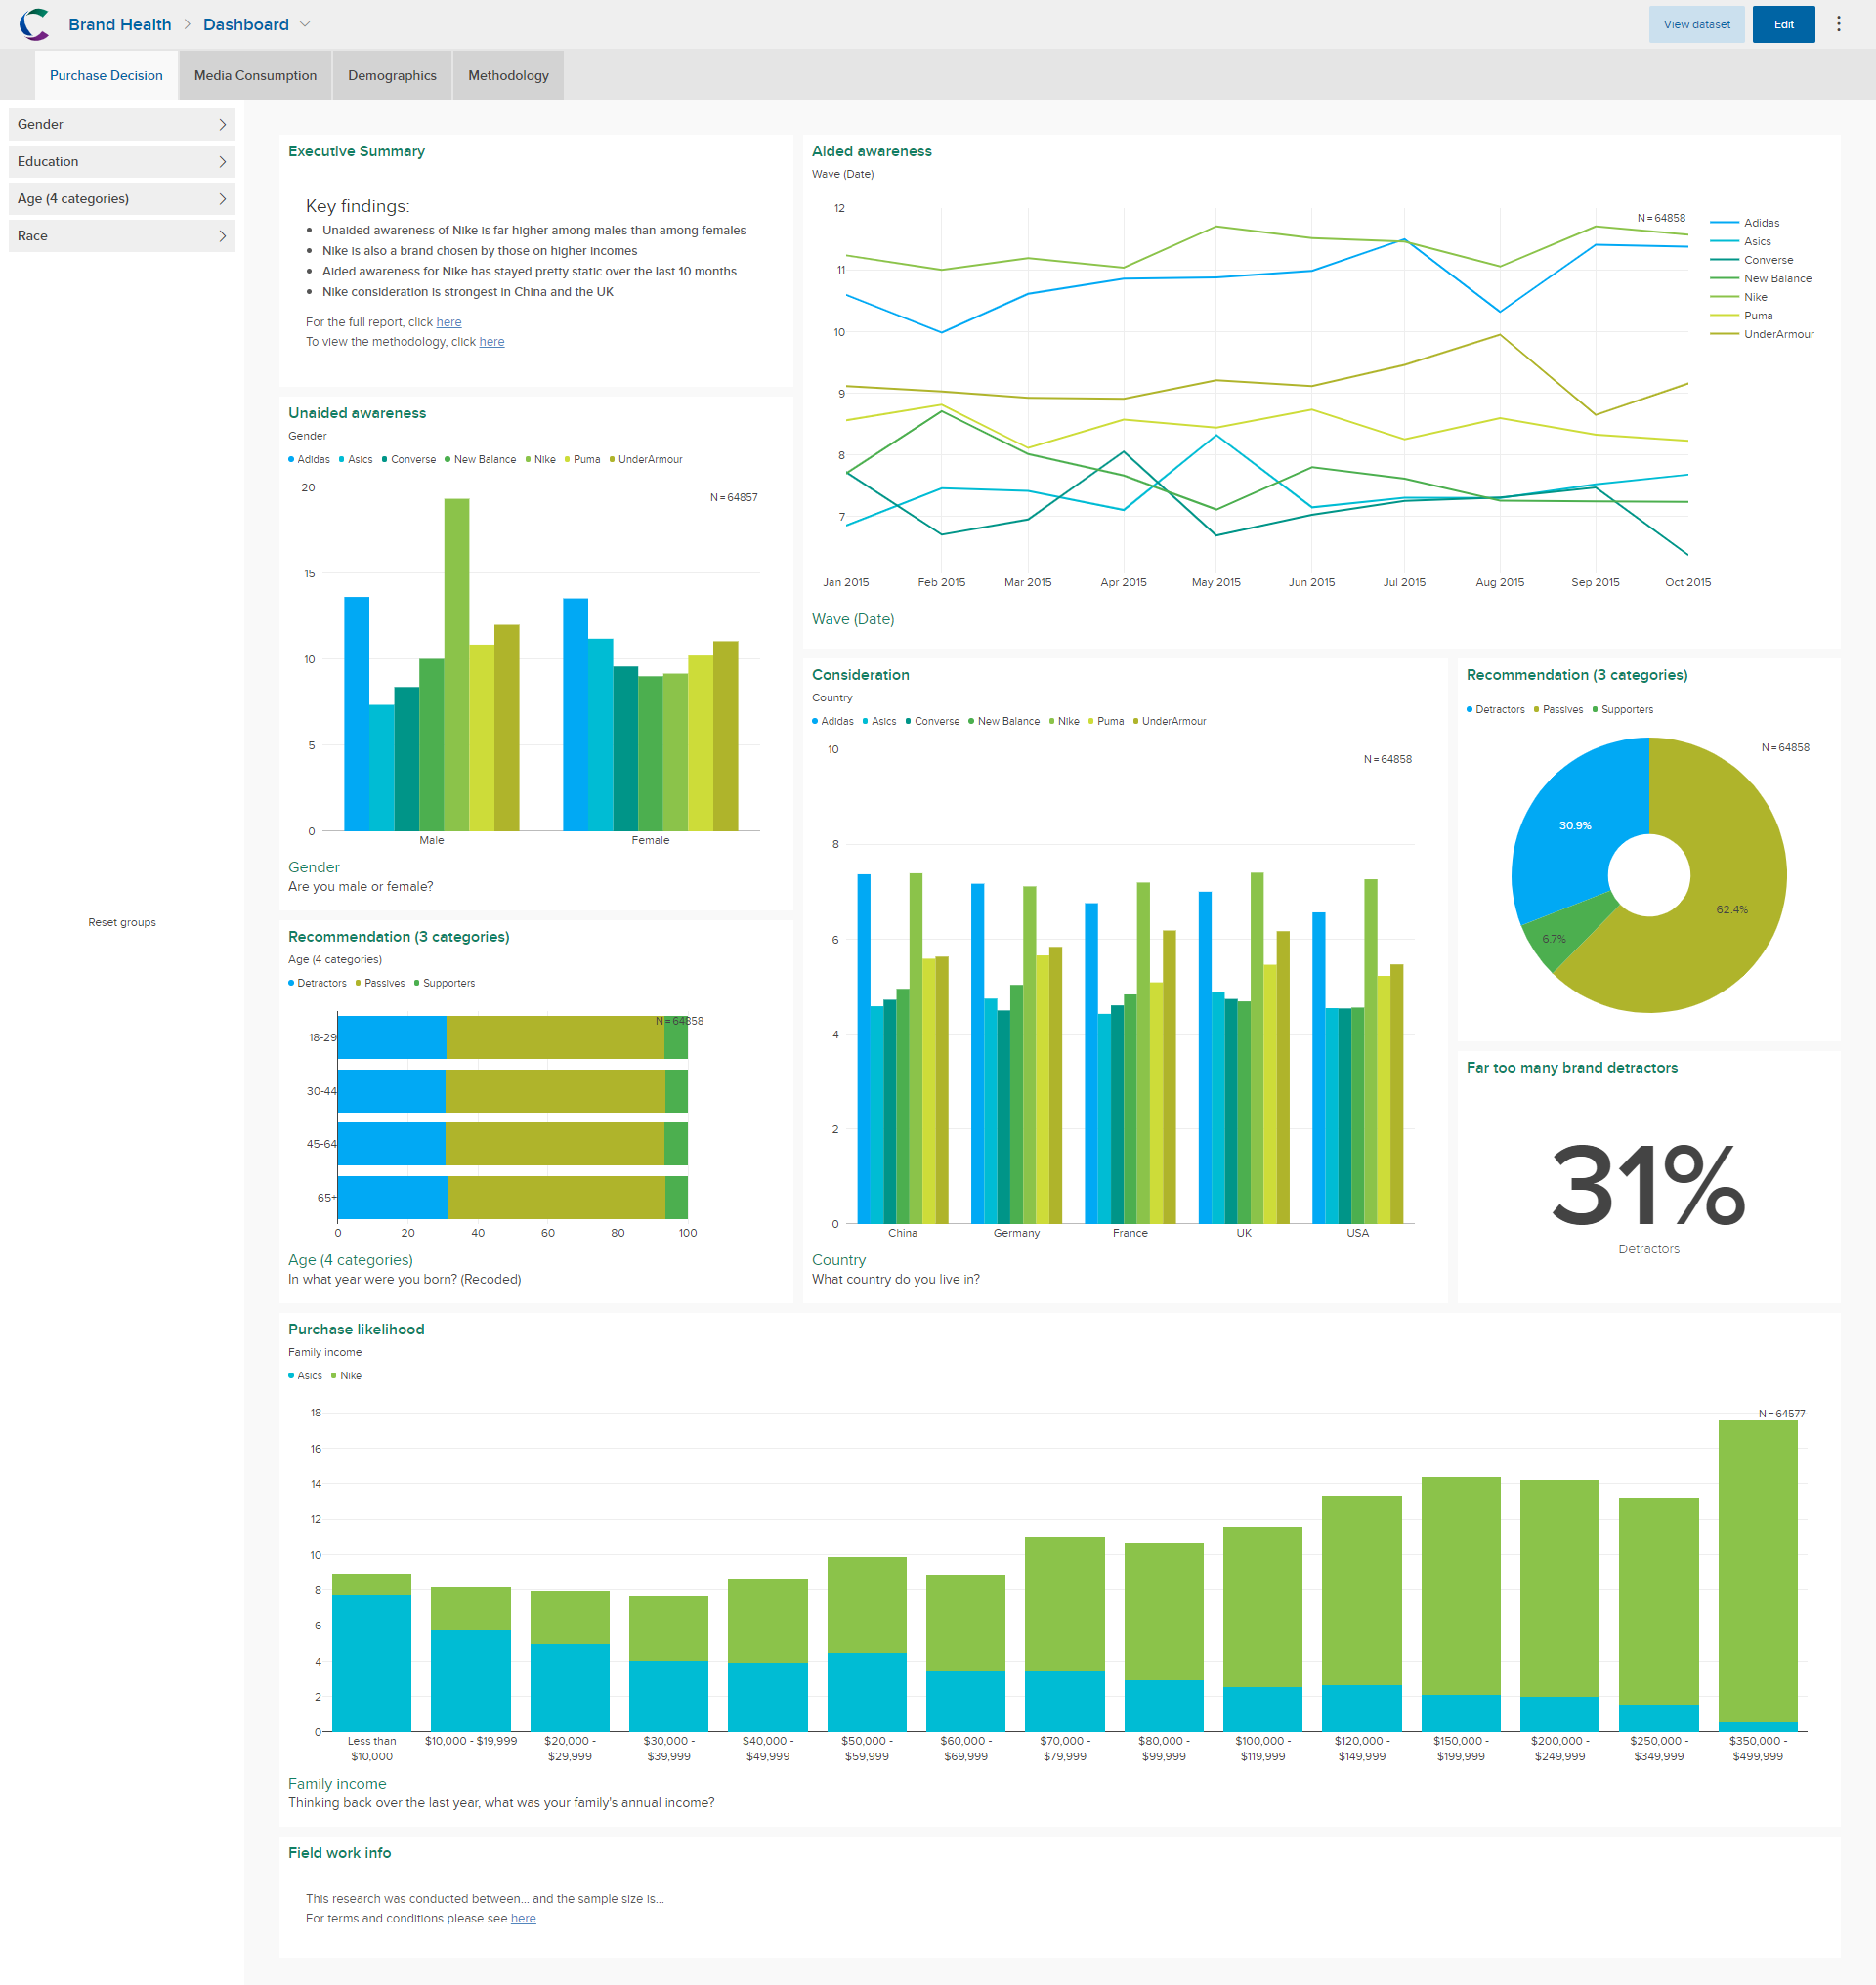1876x1985 pixels.
Task: Click the Edit button
Action: [1783, 24]
